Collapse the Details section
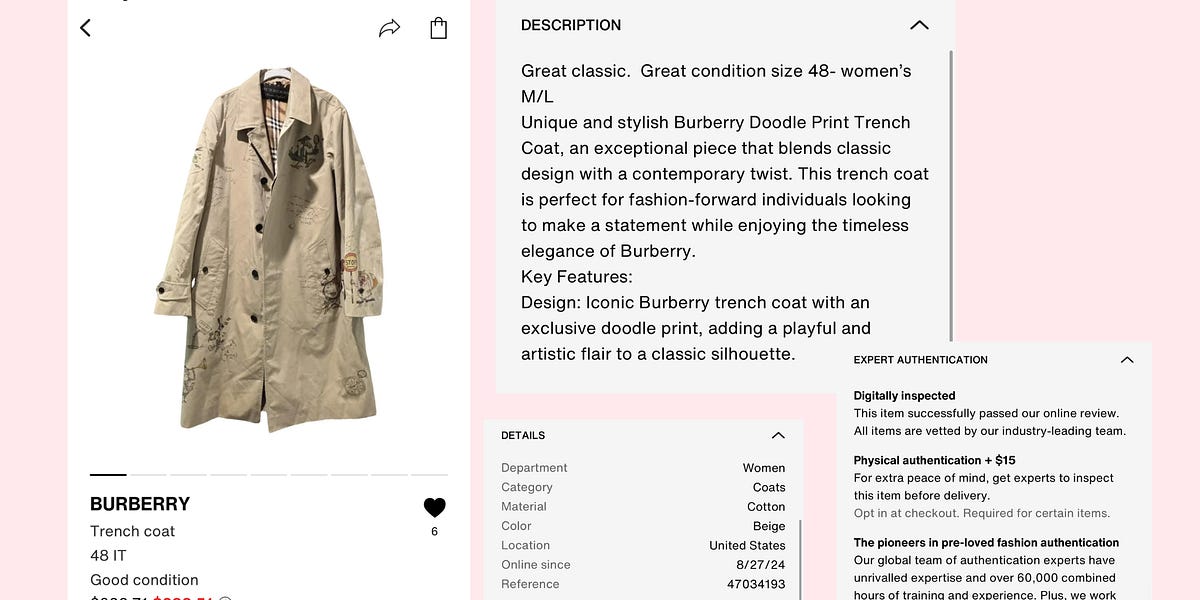The height and width of the screenshot is (600, 1200). [778, 435]
